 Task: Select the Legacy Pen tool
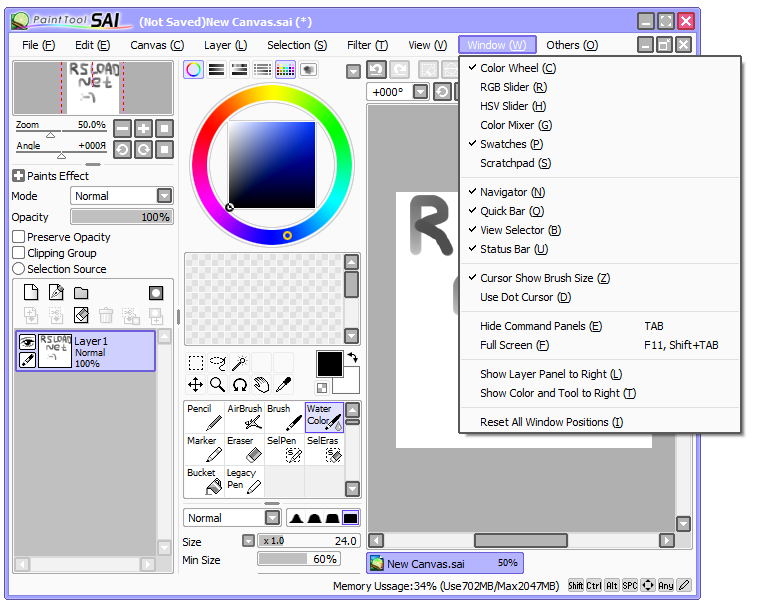pyautogui.click(x=244, y=481)
